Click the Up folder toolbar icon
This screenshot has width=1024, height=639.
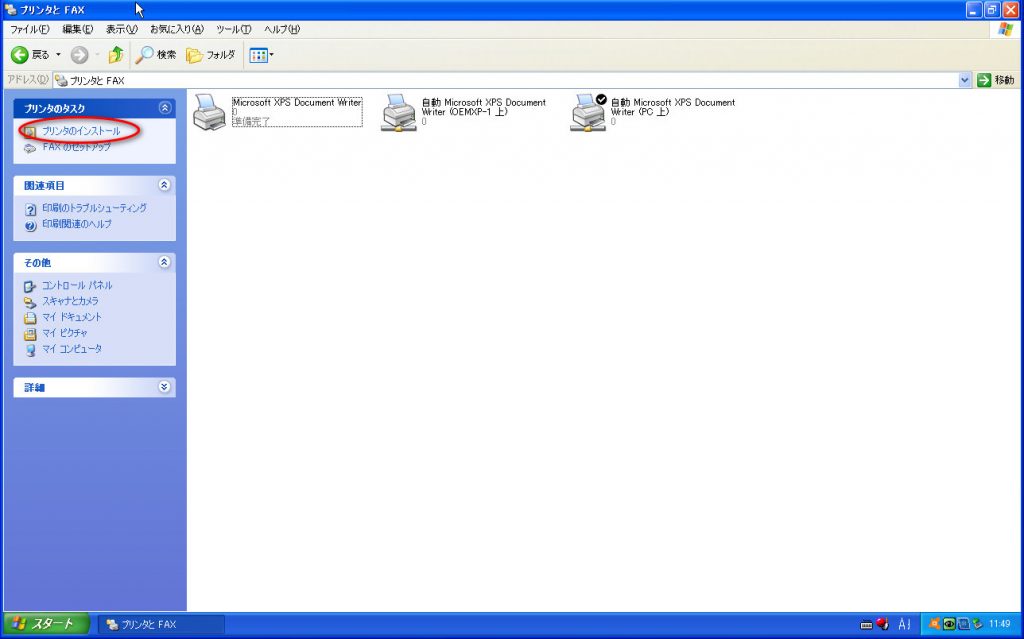[116, 55]
